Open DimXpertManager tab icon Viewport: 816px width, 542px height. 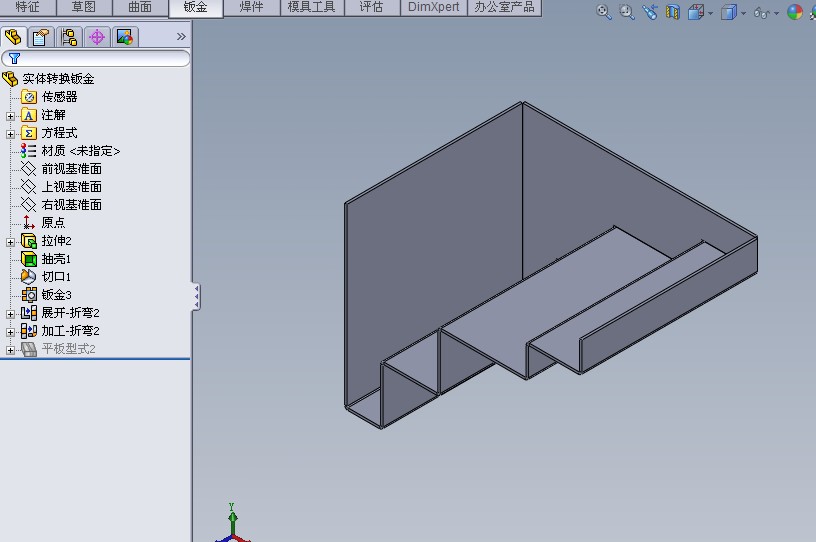pos(97,37)
